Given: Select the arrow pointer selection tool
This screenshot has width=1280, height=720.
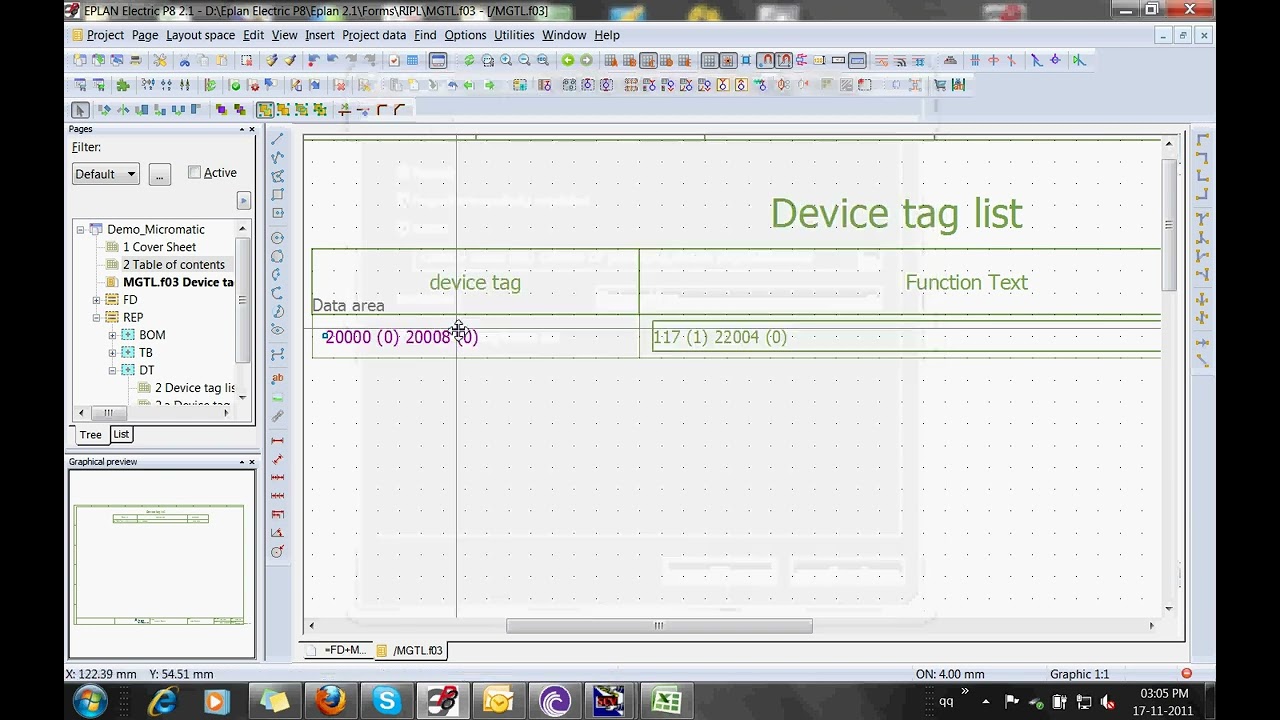Looking at the screenshot, I should pos(80,109).
